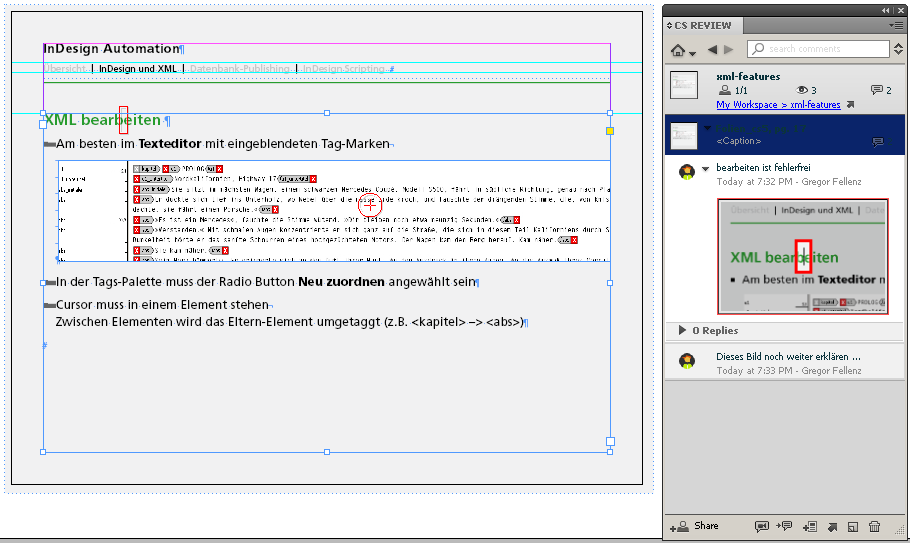Select the Folien_cs5 page thumbnail
This screenshot has width=910, height=543.
point(684,136)
